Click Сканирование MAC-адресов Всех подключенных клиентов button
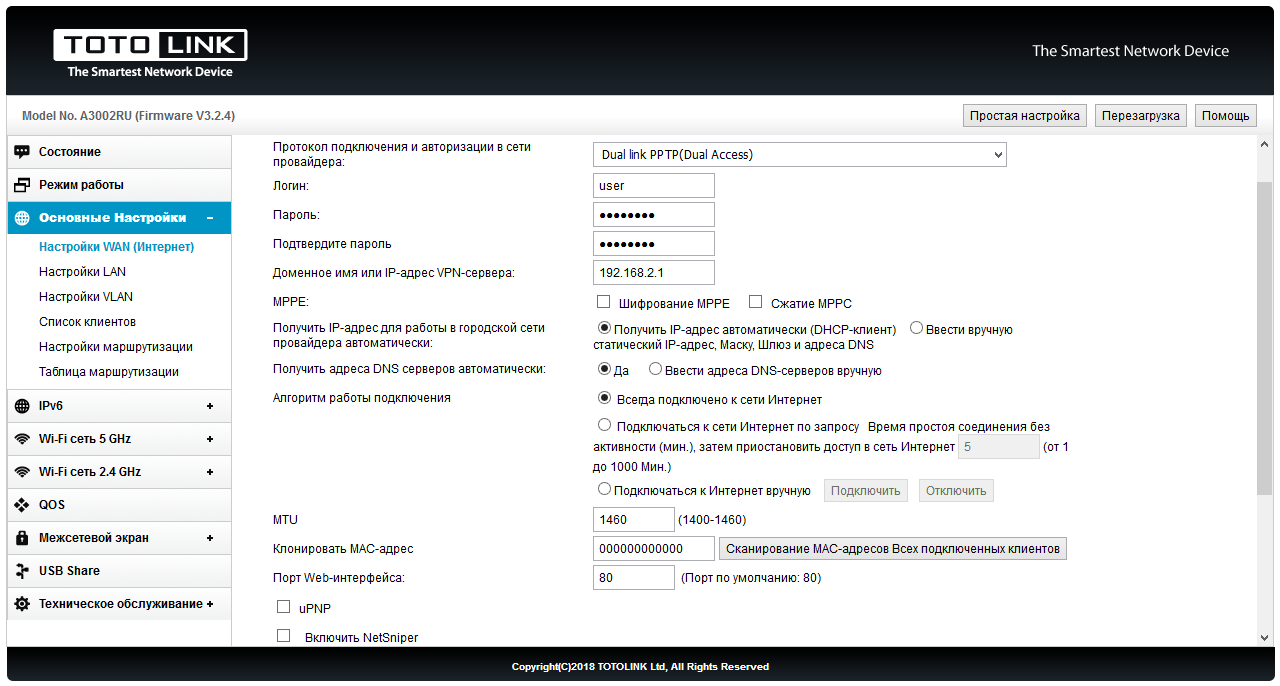Image resolution: width=1280 pixels, height=686 pixels. pos(893,549)
